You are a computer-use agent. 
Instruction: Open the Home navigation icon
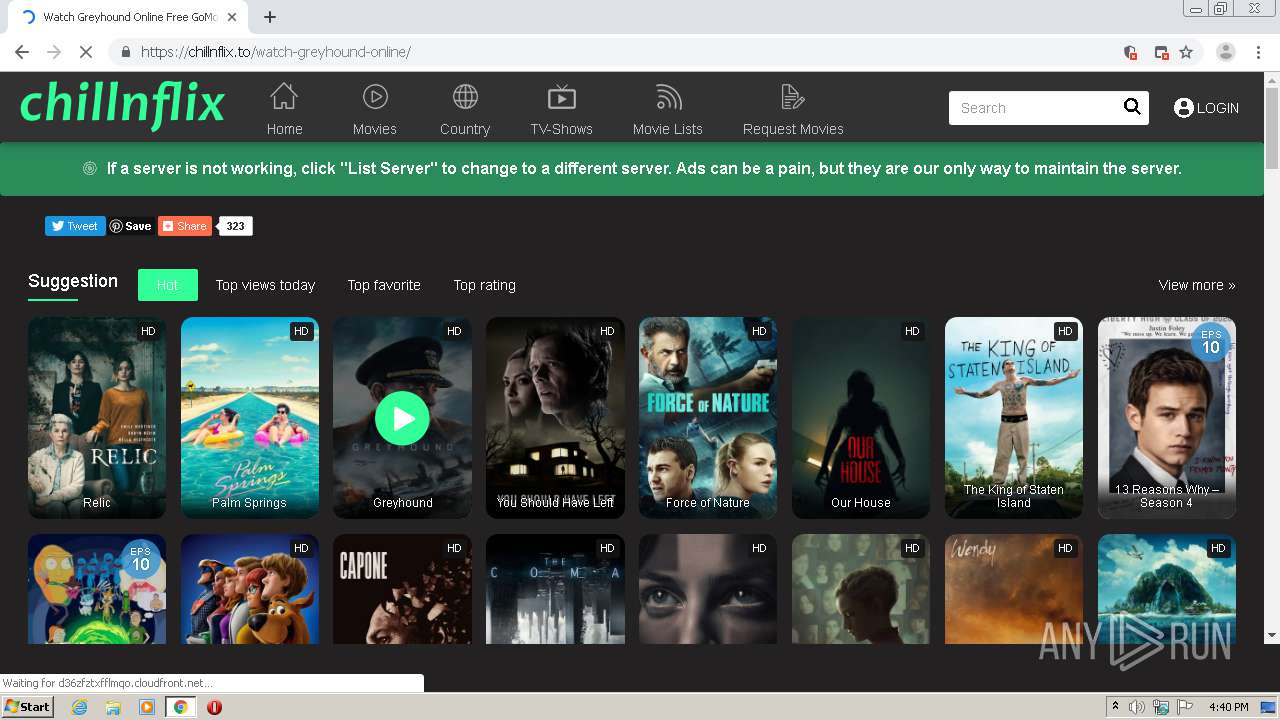(x=284, y=97)
